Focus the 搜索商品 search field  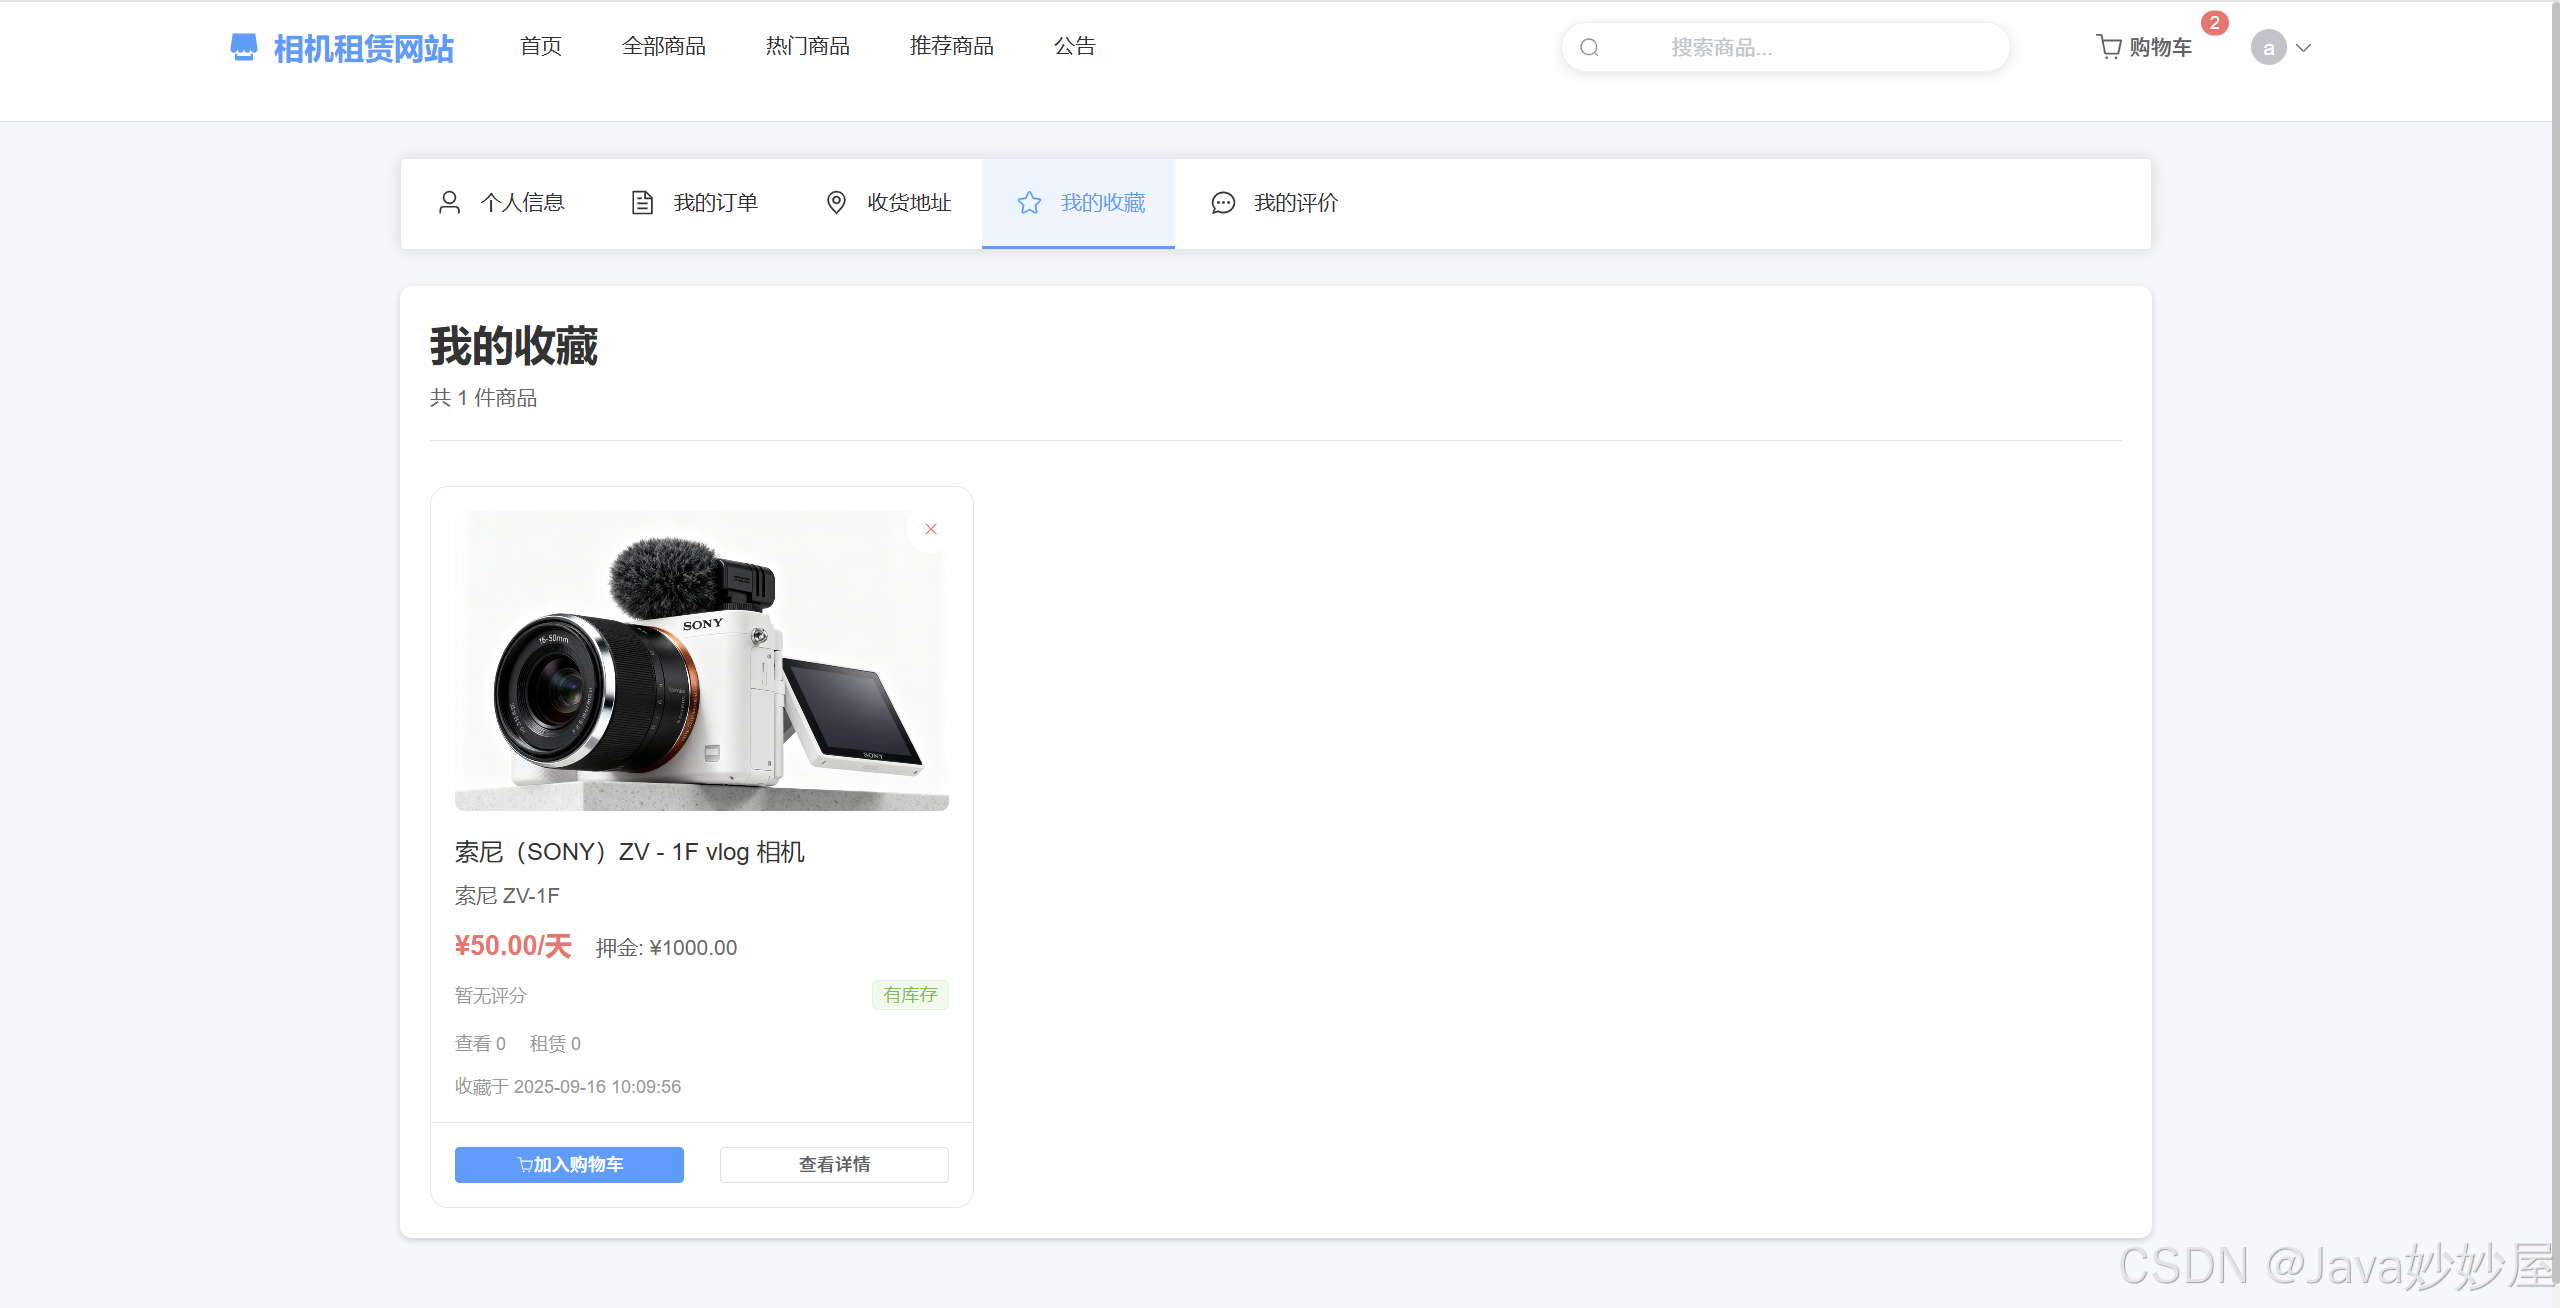tap(1786, 47)
